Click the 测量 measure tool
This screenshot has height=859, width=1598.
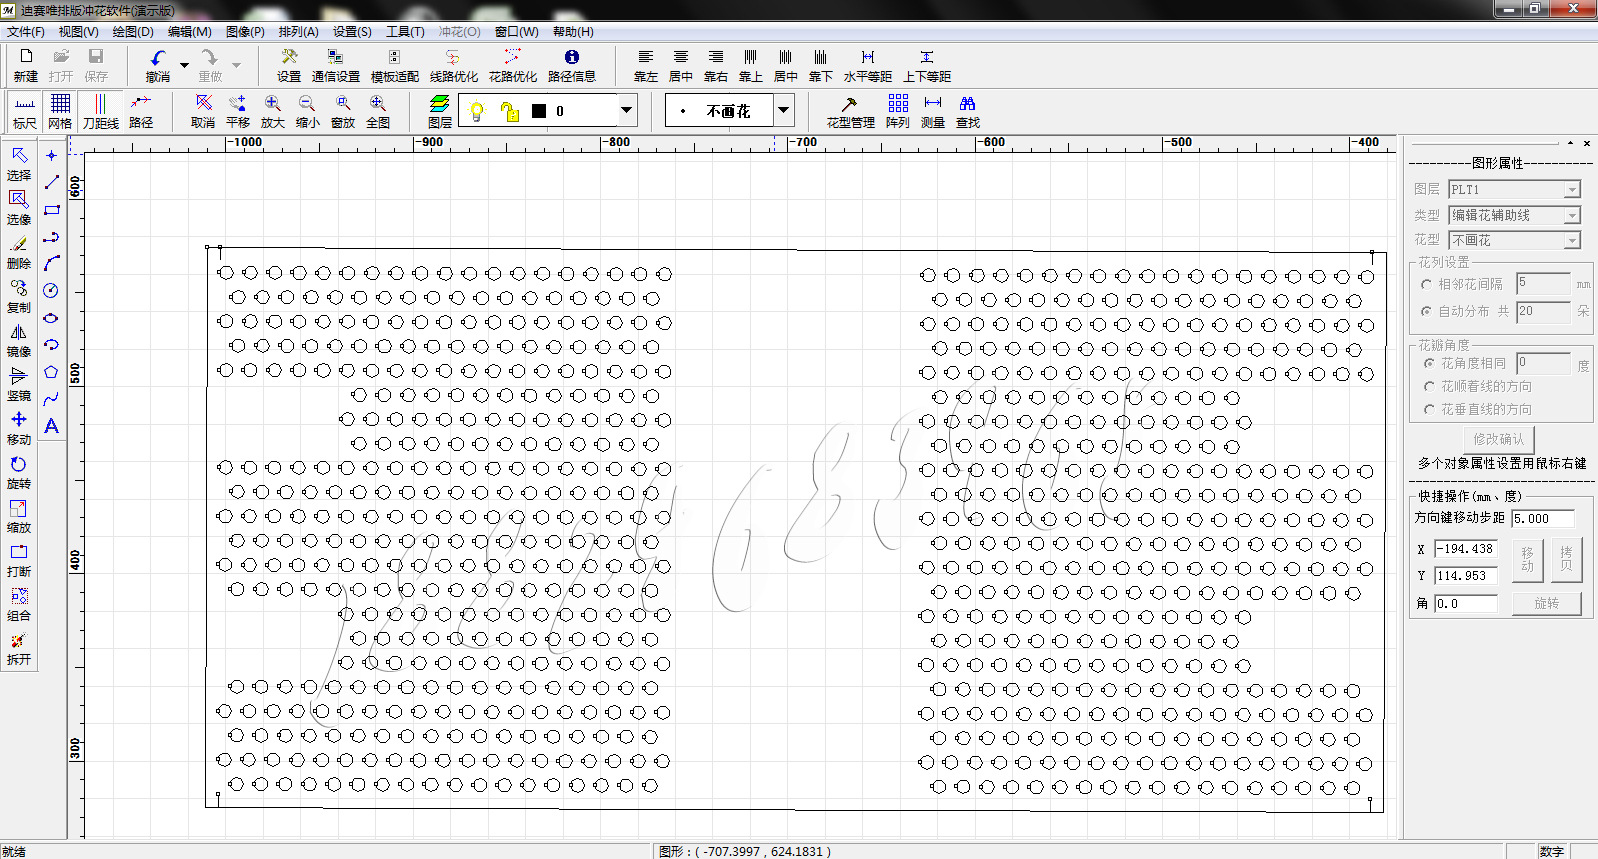coord(932,111)
